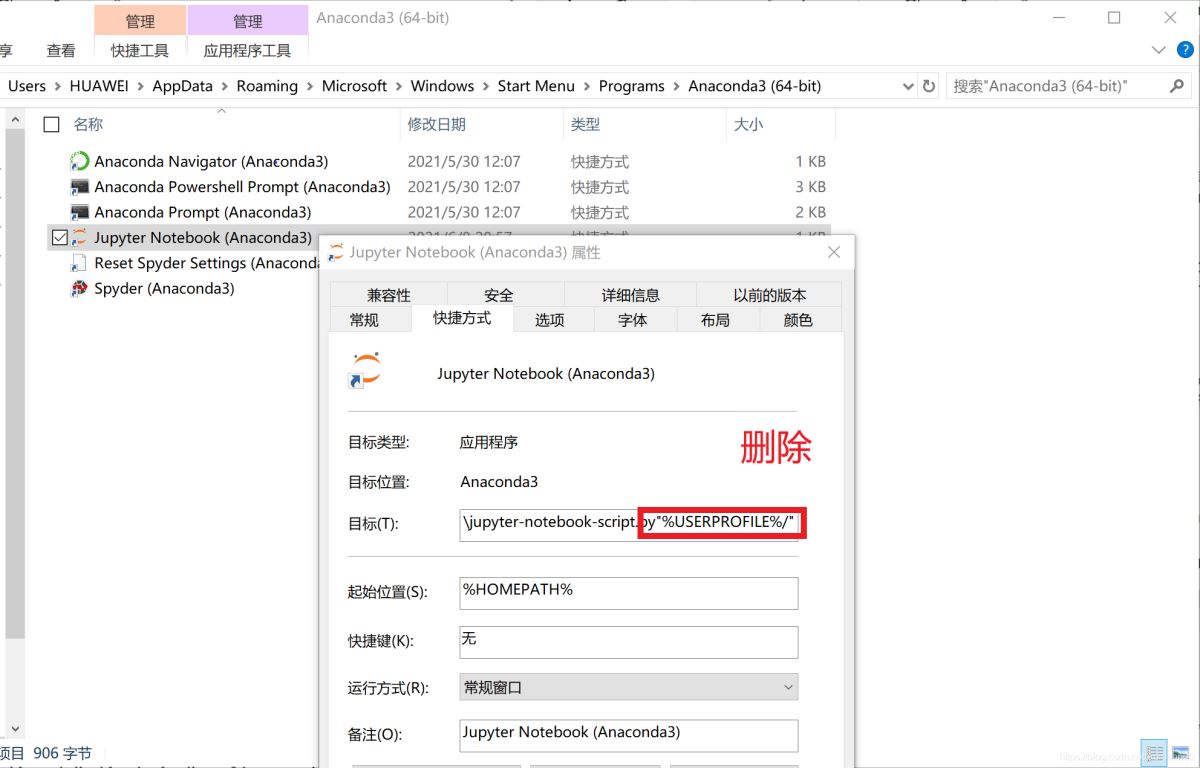Select the Anaconda Powershell Prompt icon
The height and width of the screenshot is (768, 1200).
click(79, 187)
